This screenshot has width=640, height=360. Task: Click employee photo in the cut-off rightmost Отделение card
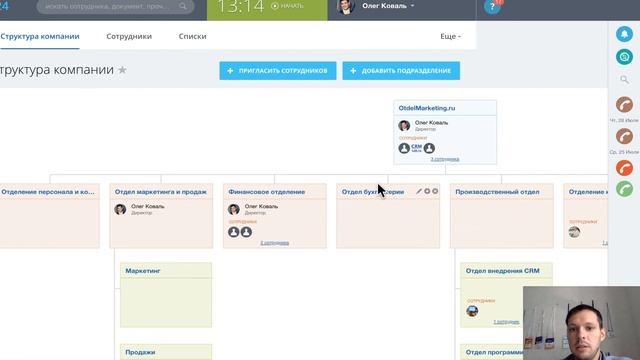574,232
